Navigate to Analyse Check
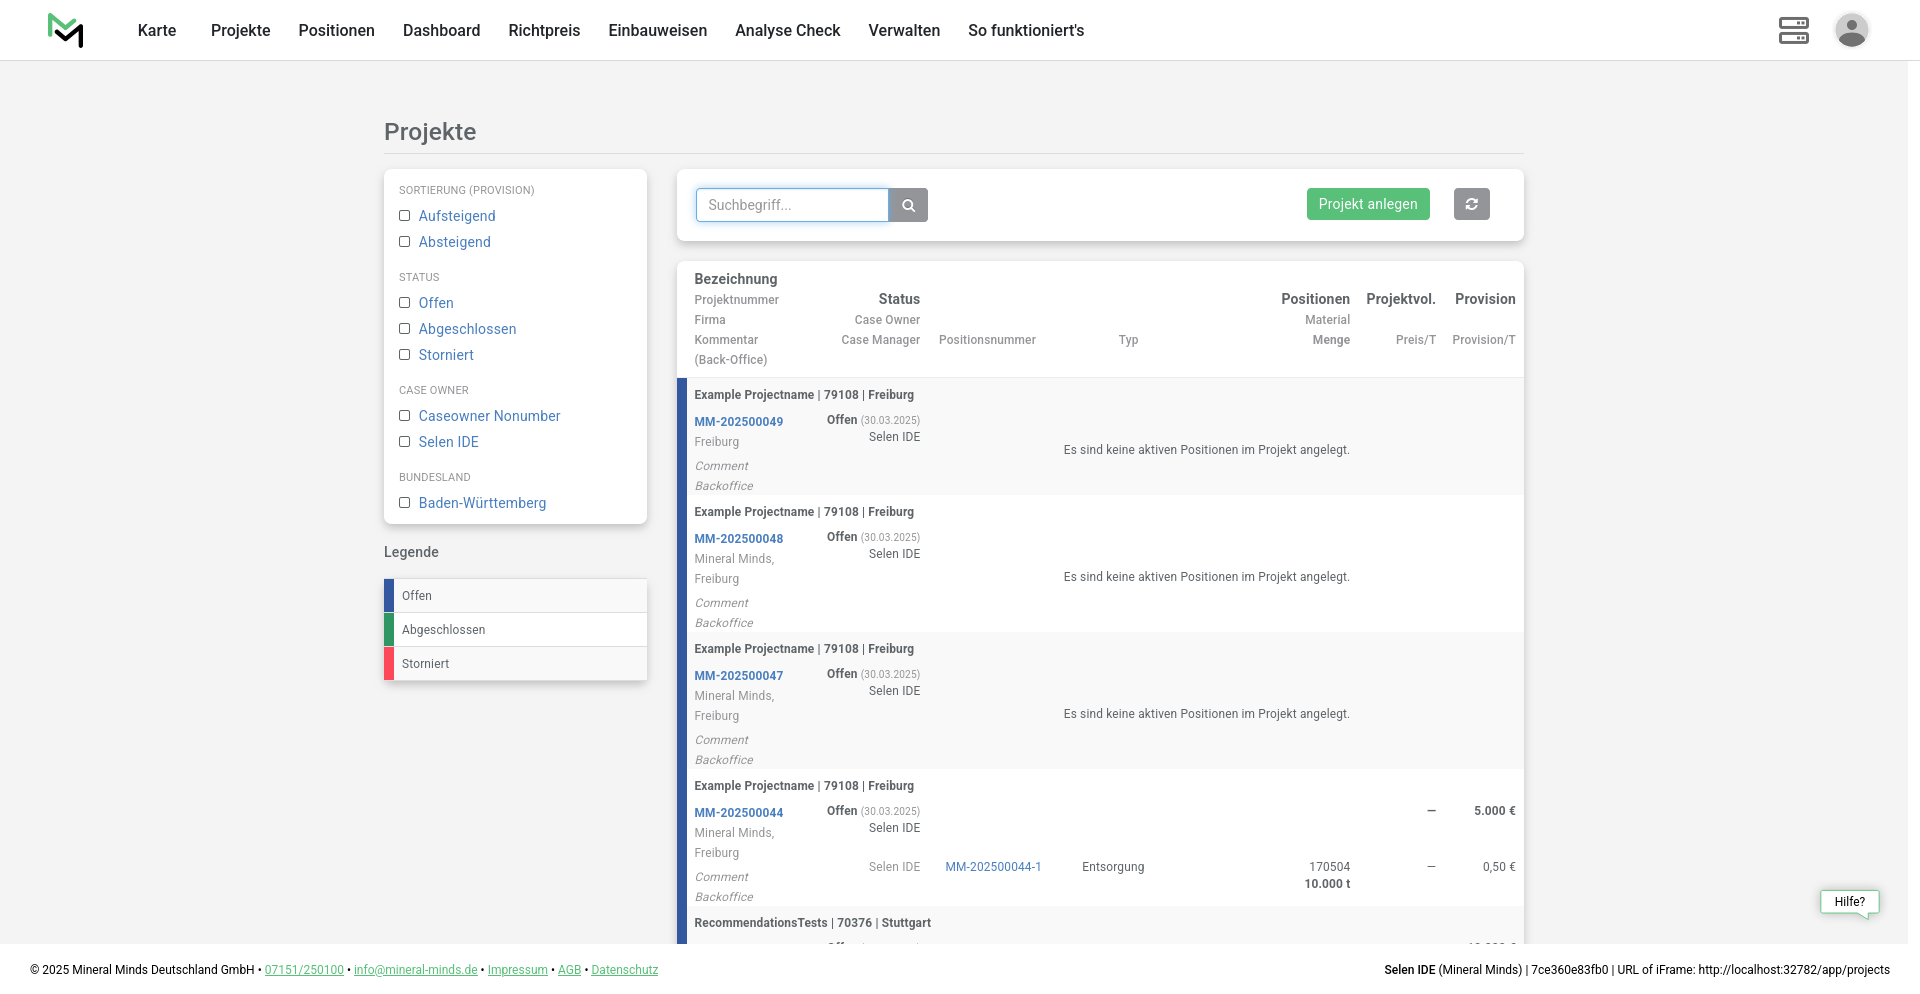Screen dimensions: 1920x994 (x=787, y=30)
